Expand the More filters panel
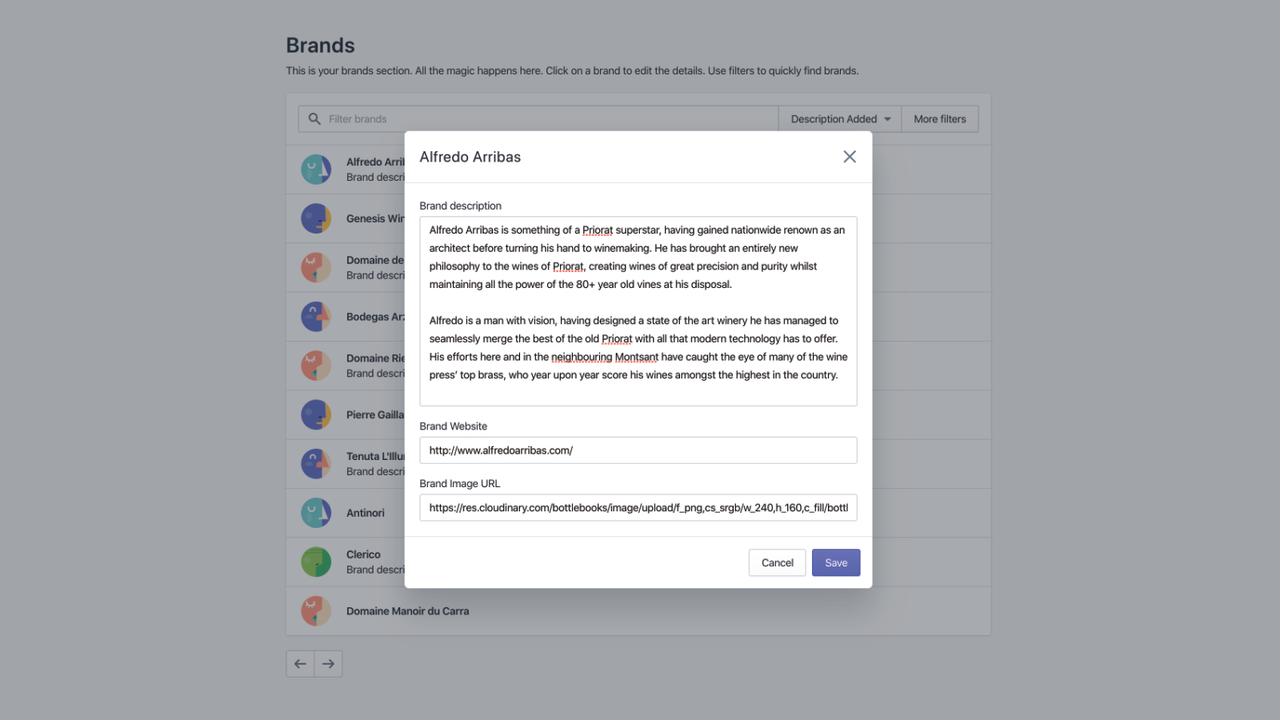Image resolution: width=1280 pixels, height=720 pixels. 939,118
